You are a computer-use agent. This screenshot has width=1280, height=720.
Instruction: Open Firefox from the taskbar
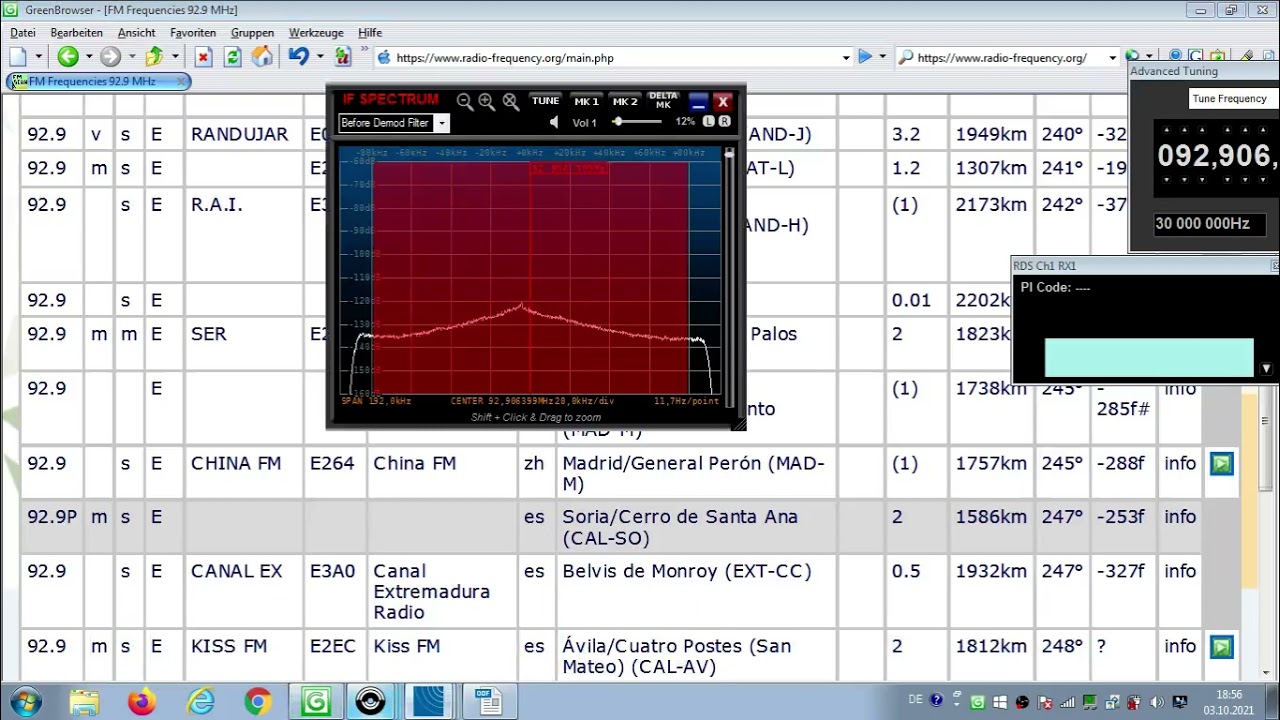[x=142, y=702]
